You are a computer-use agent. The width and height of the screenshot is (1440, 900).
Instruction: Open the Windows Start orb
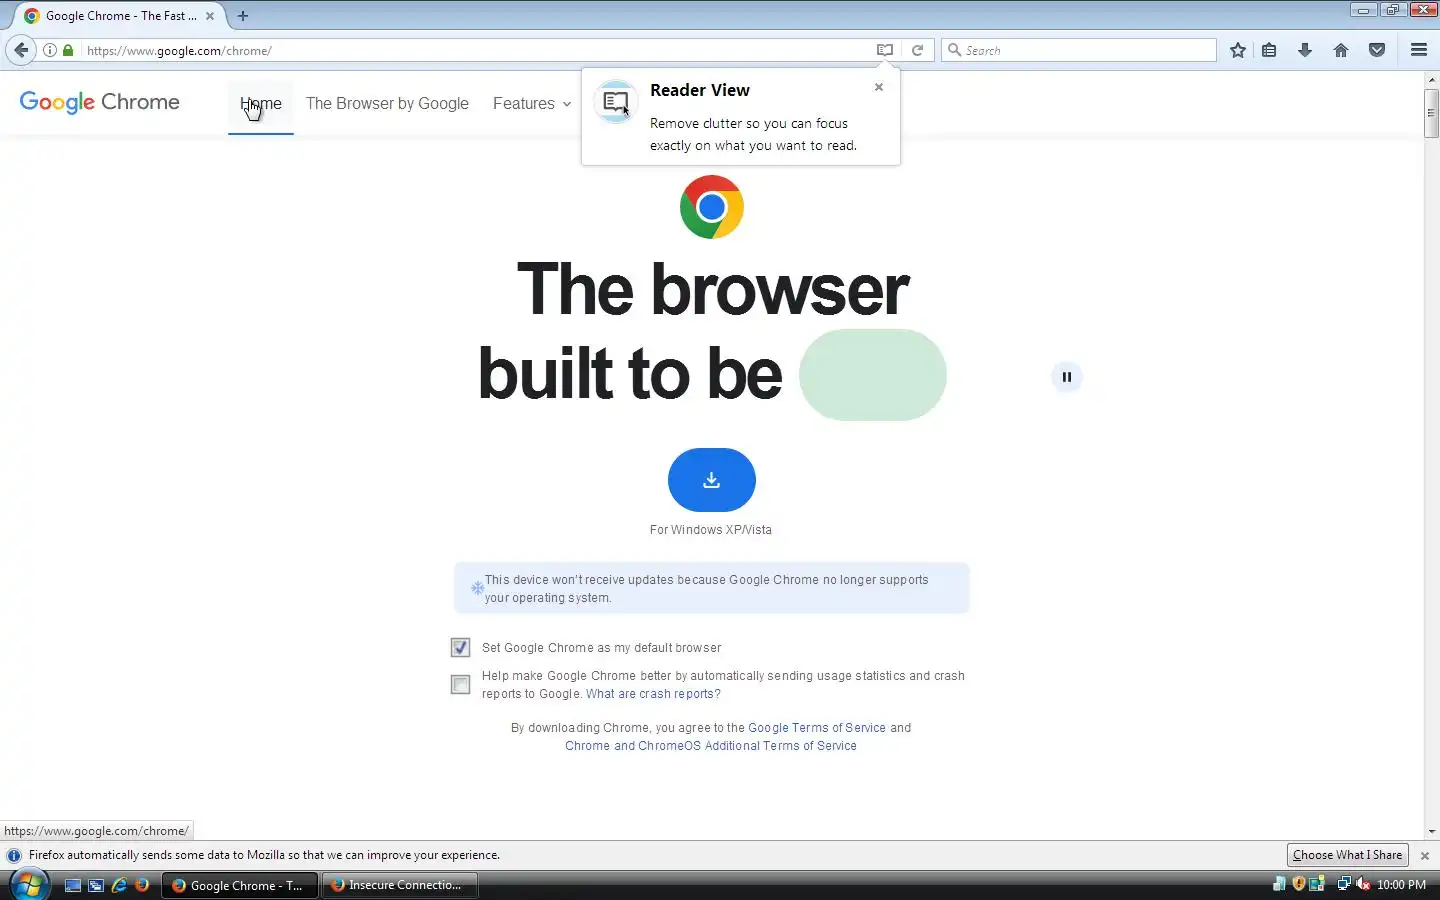pos(29,885)
